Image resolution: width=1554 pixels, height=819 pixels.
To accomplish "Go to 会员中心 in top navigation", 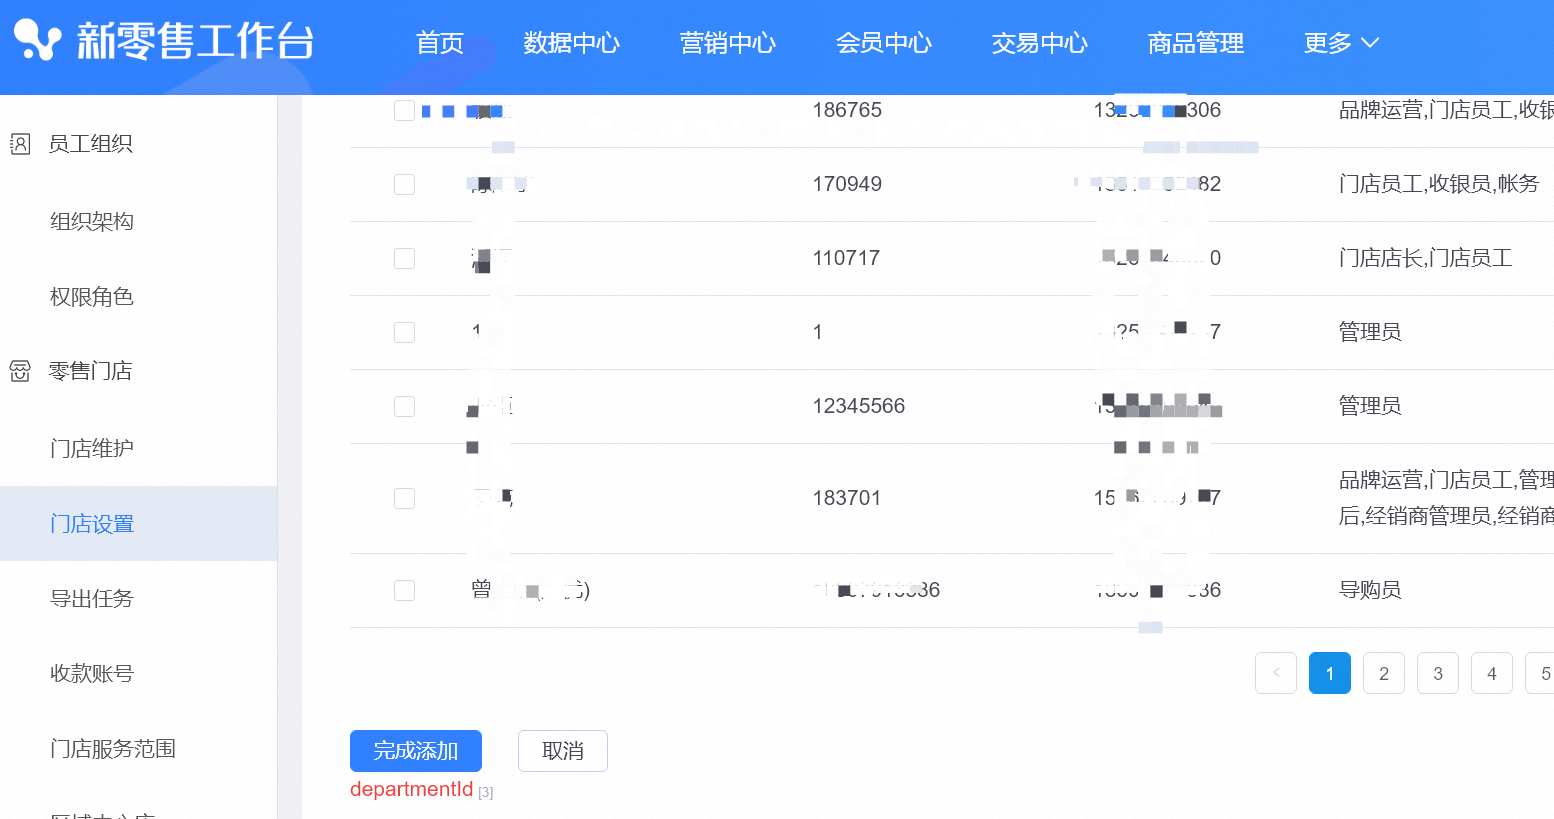I will (883, 43).
